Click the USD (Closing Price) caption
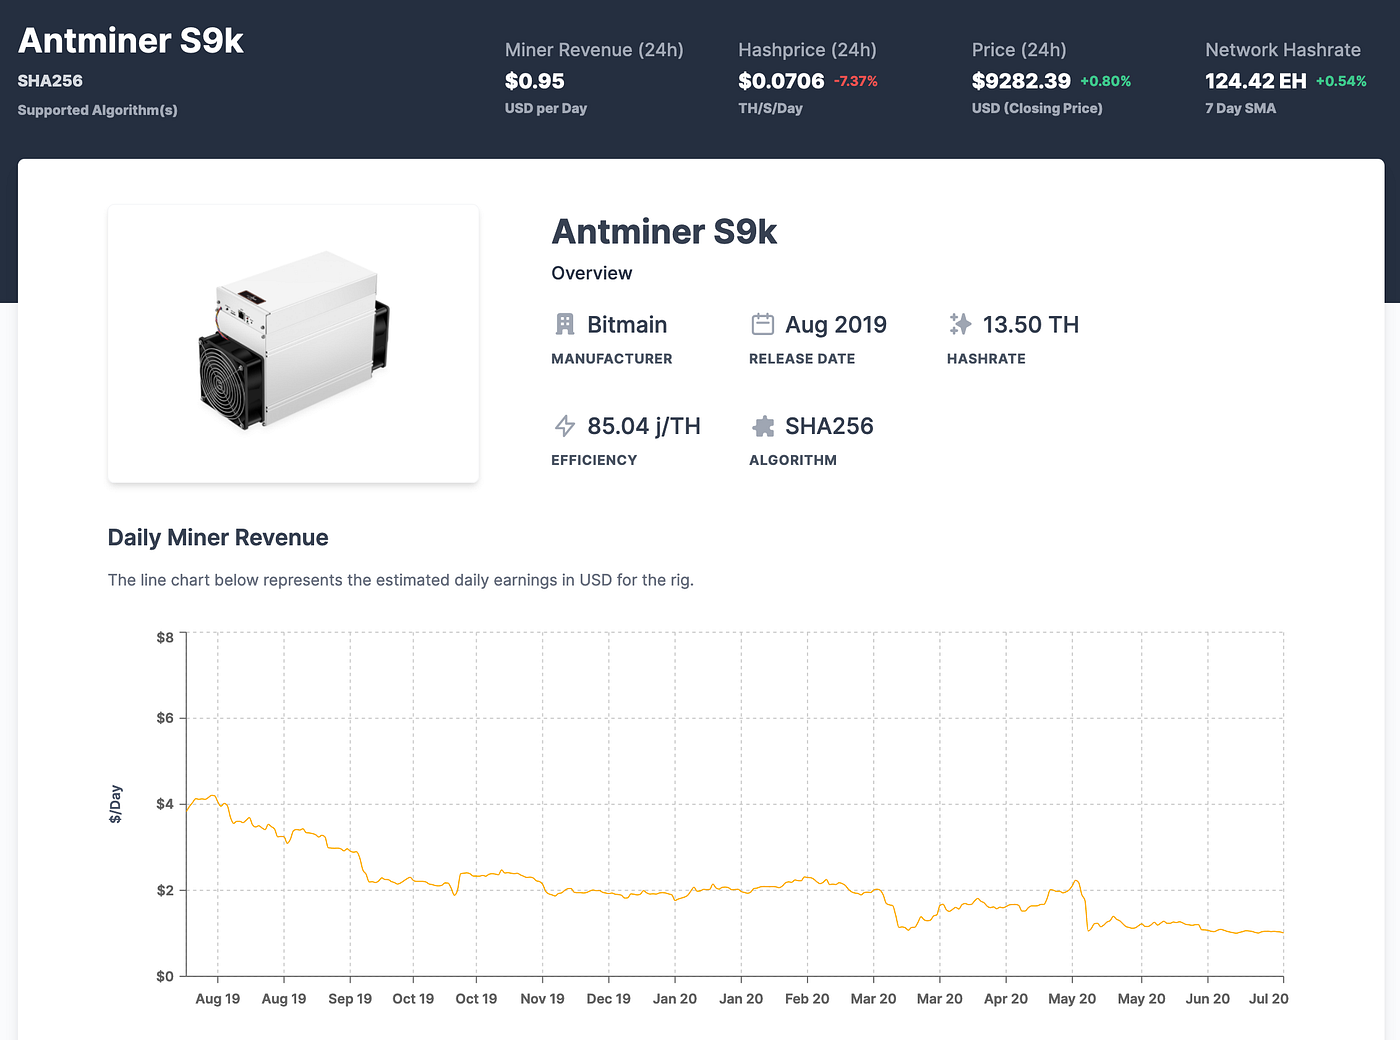The width and height of the screenshot is (1400, 1040). pos(1037,108)
